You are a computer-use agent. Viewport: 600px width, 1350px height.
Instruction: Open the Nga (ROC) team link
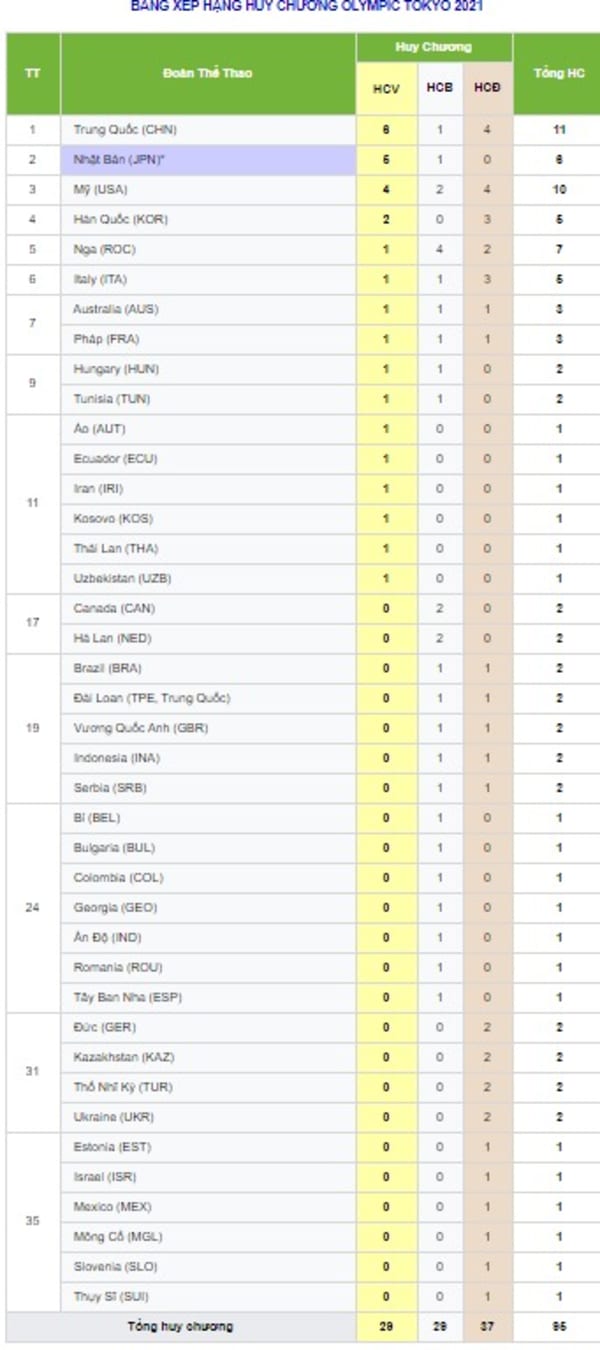104,250
